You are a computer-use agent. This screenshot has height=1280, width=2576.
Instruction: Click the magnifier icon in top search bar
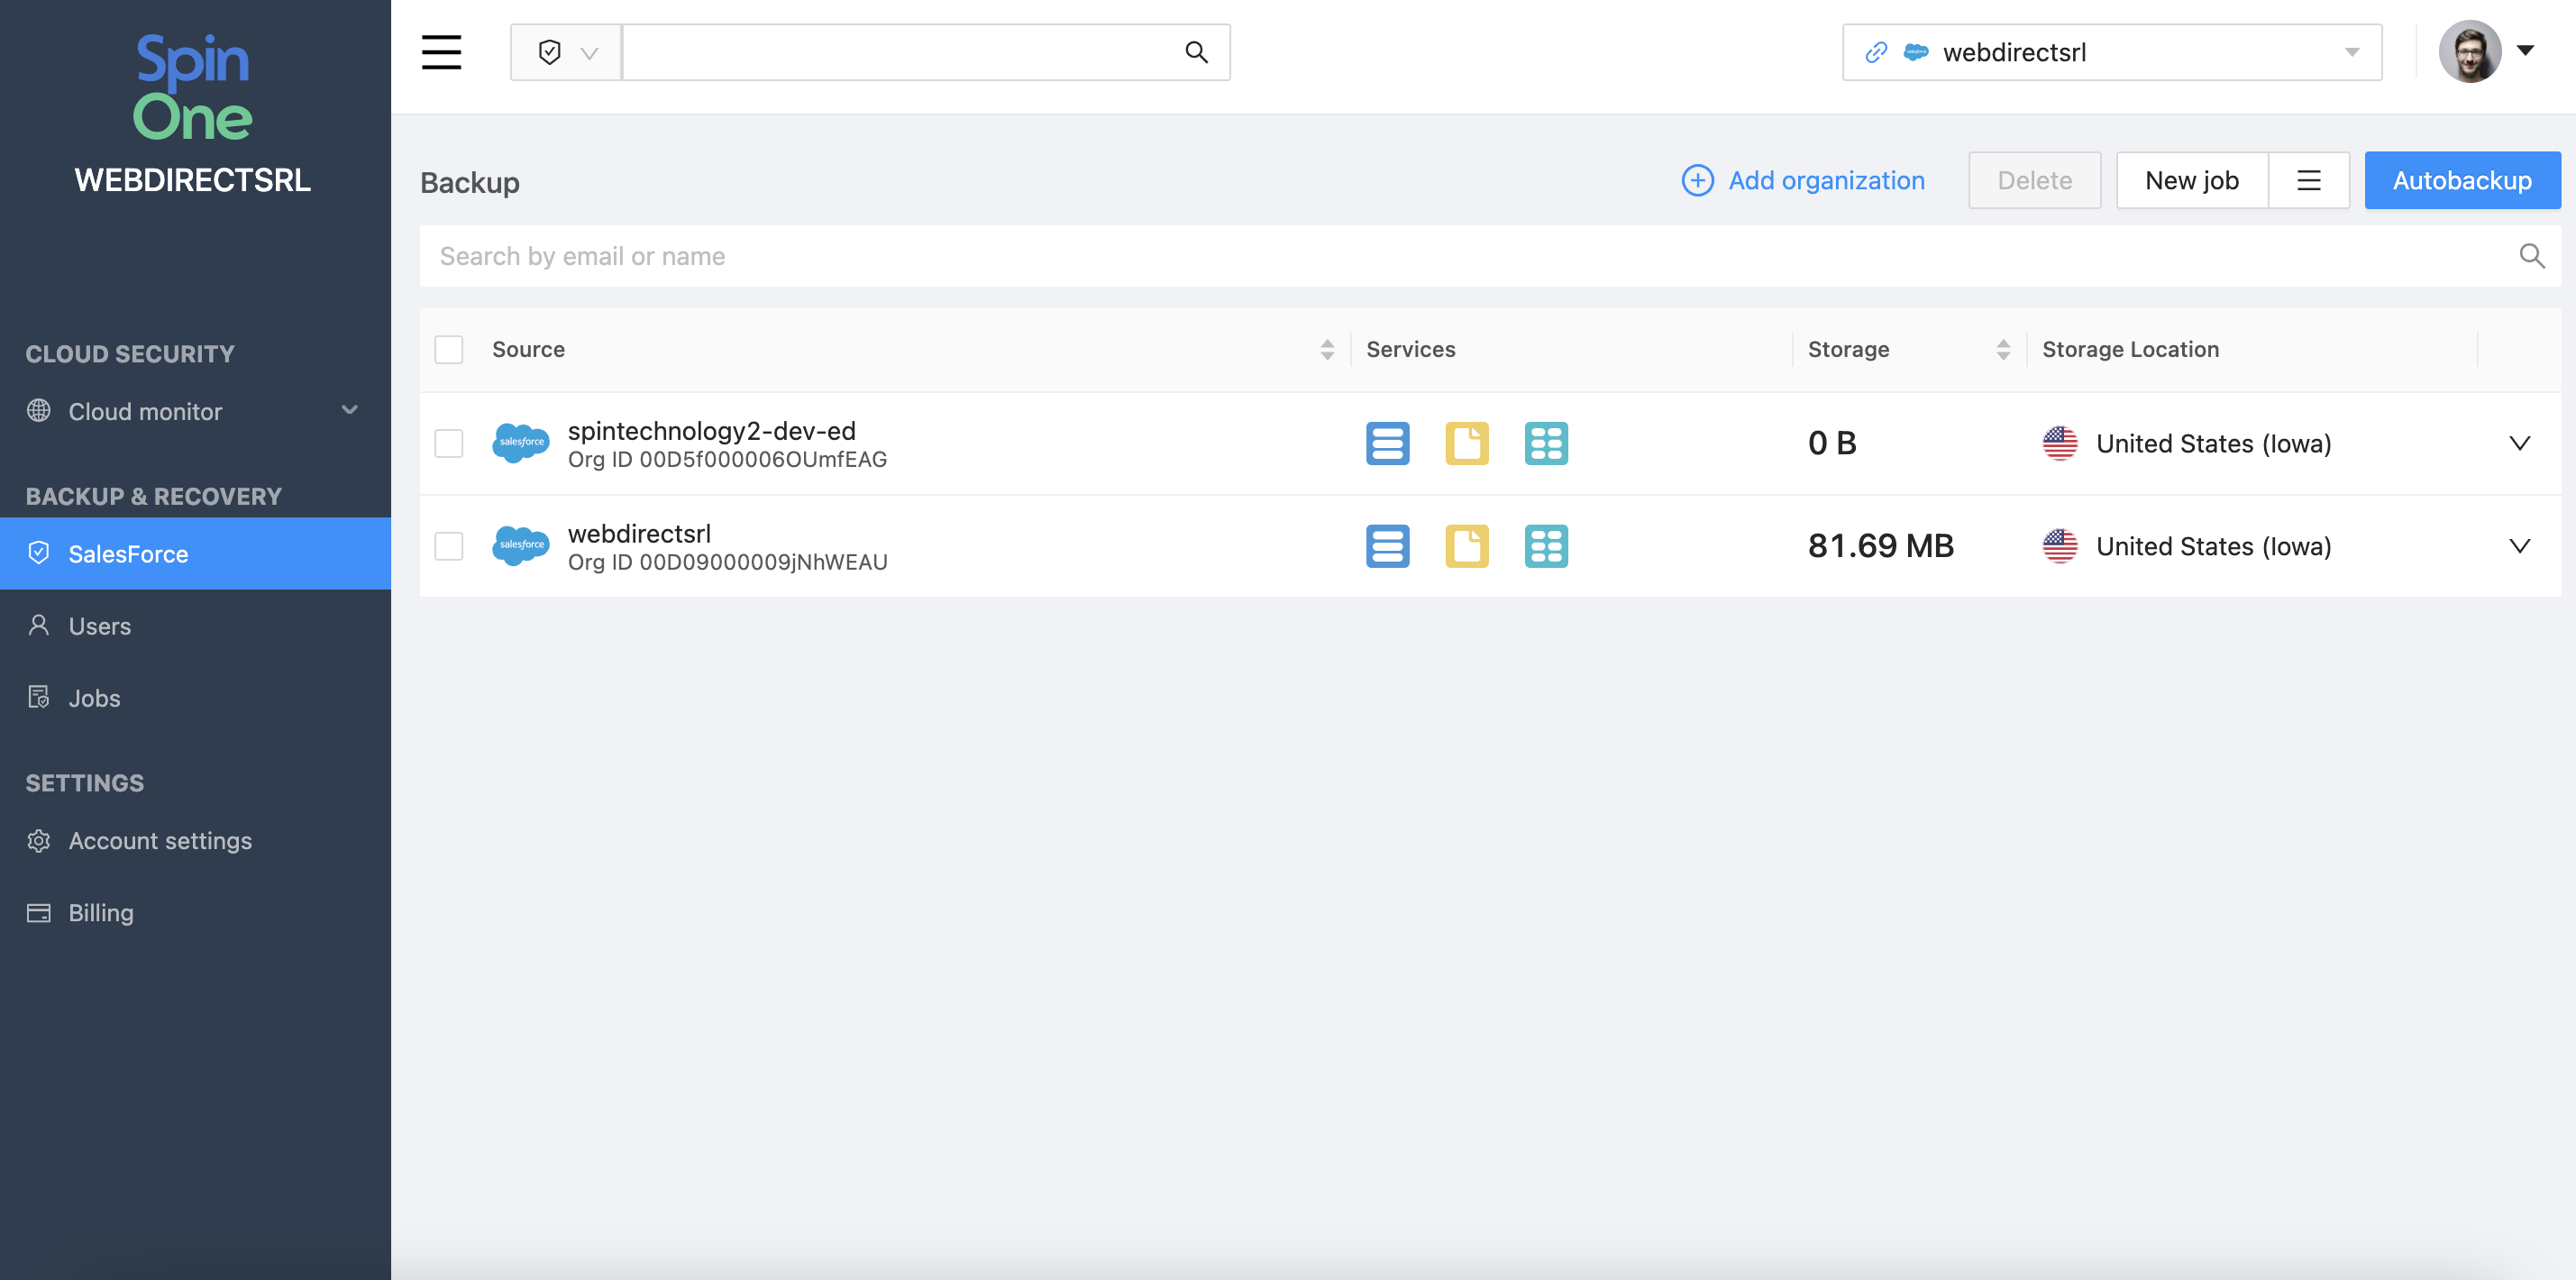pos(1196,52)
